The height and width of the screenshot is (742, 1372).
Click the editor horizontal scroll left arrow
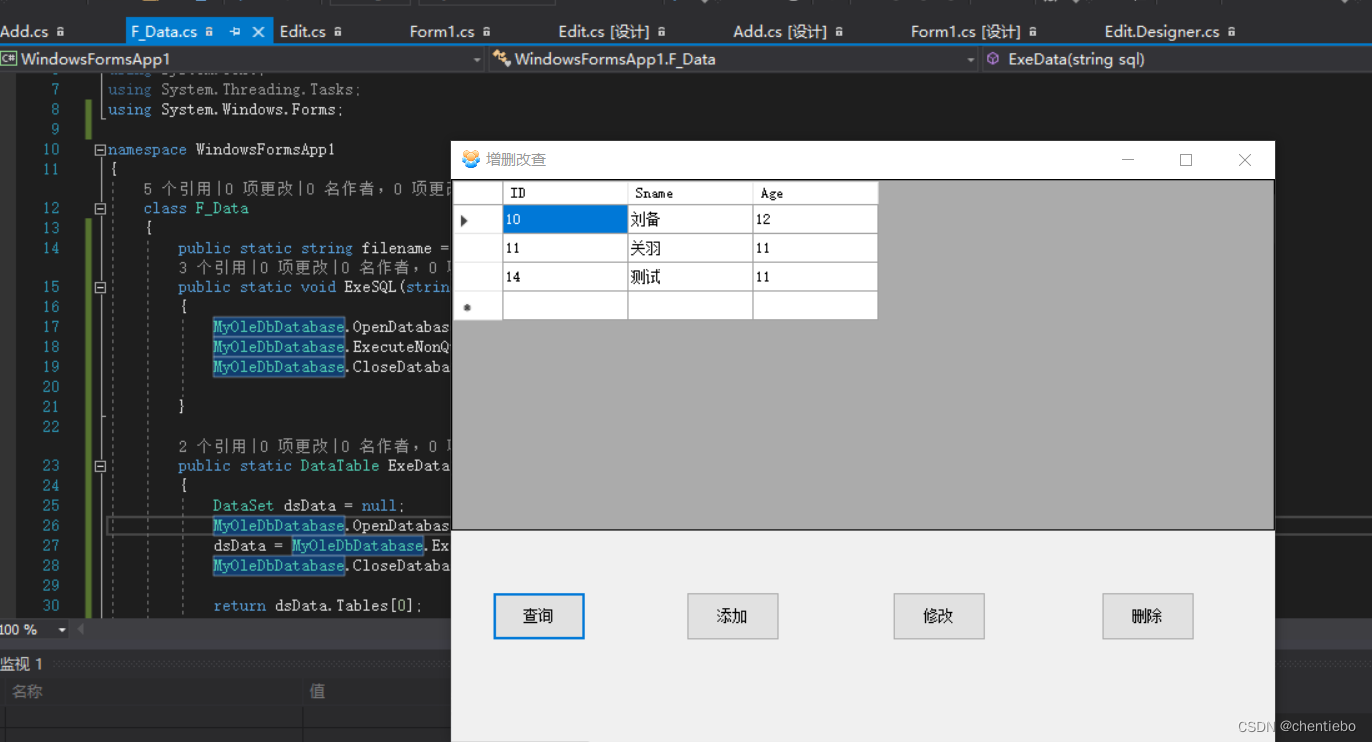[x=81, y=630]
